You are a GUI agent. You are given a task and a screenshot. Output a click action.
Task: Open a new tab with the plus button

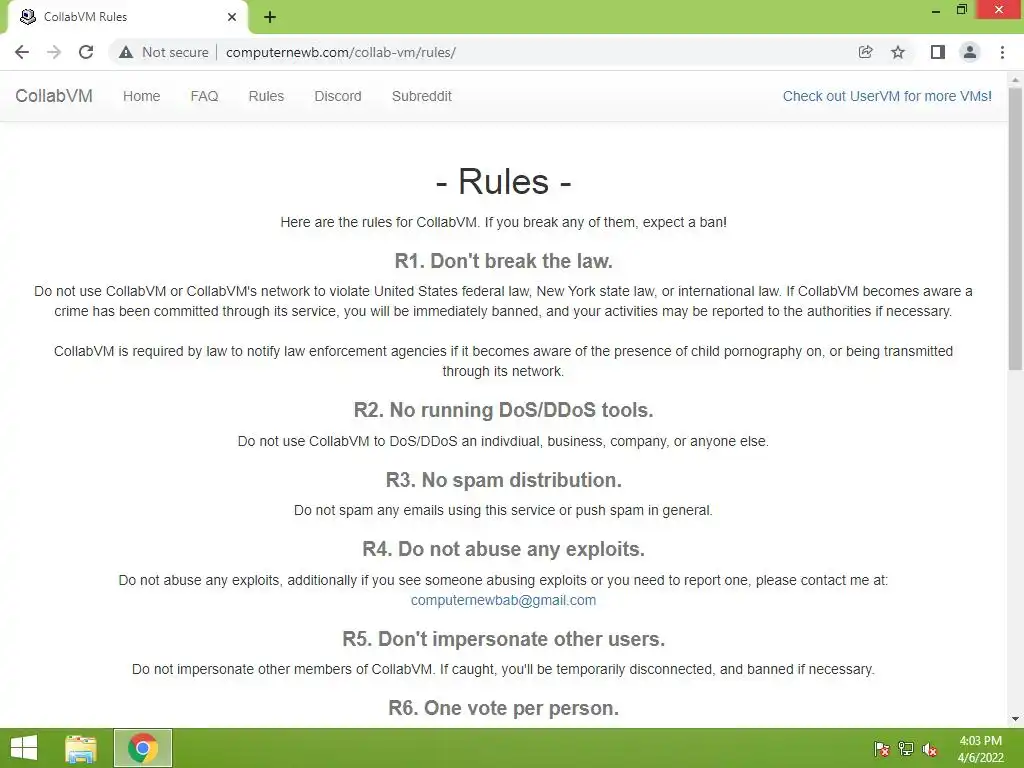pyautogui.click(x=270, y=17)
